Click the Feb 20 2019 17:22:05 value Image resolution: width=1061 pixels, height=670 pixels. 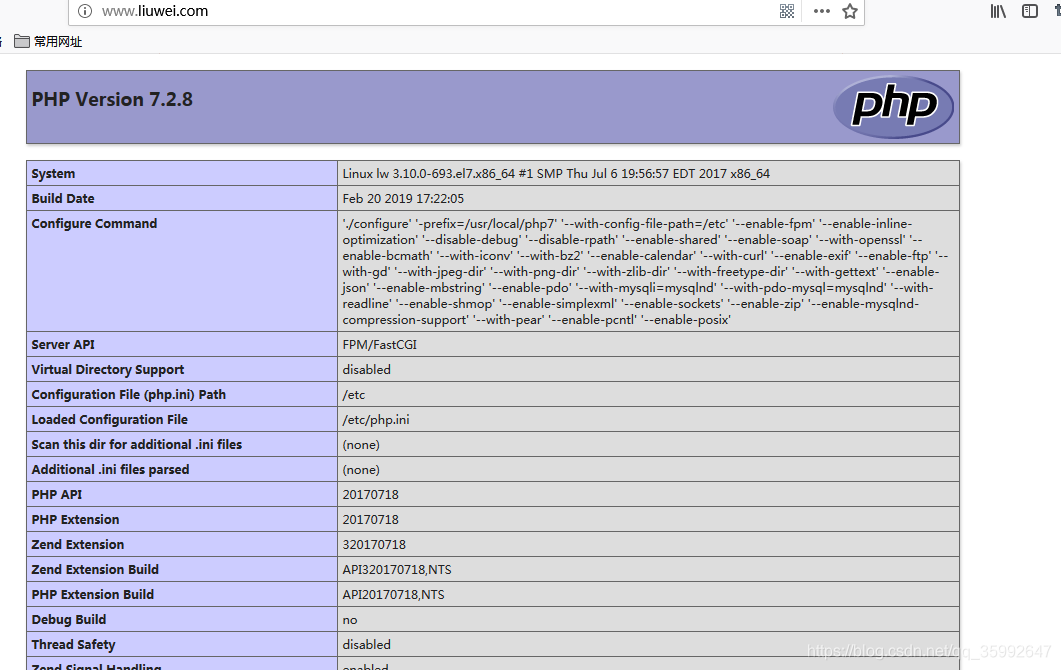coord(403,198)
